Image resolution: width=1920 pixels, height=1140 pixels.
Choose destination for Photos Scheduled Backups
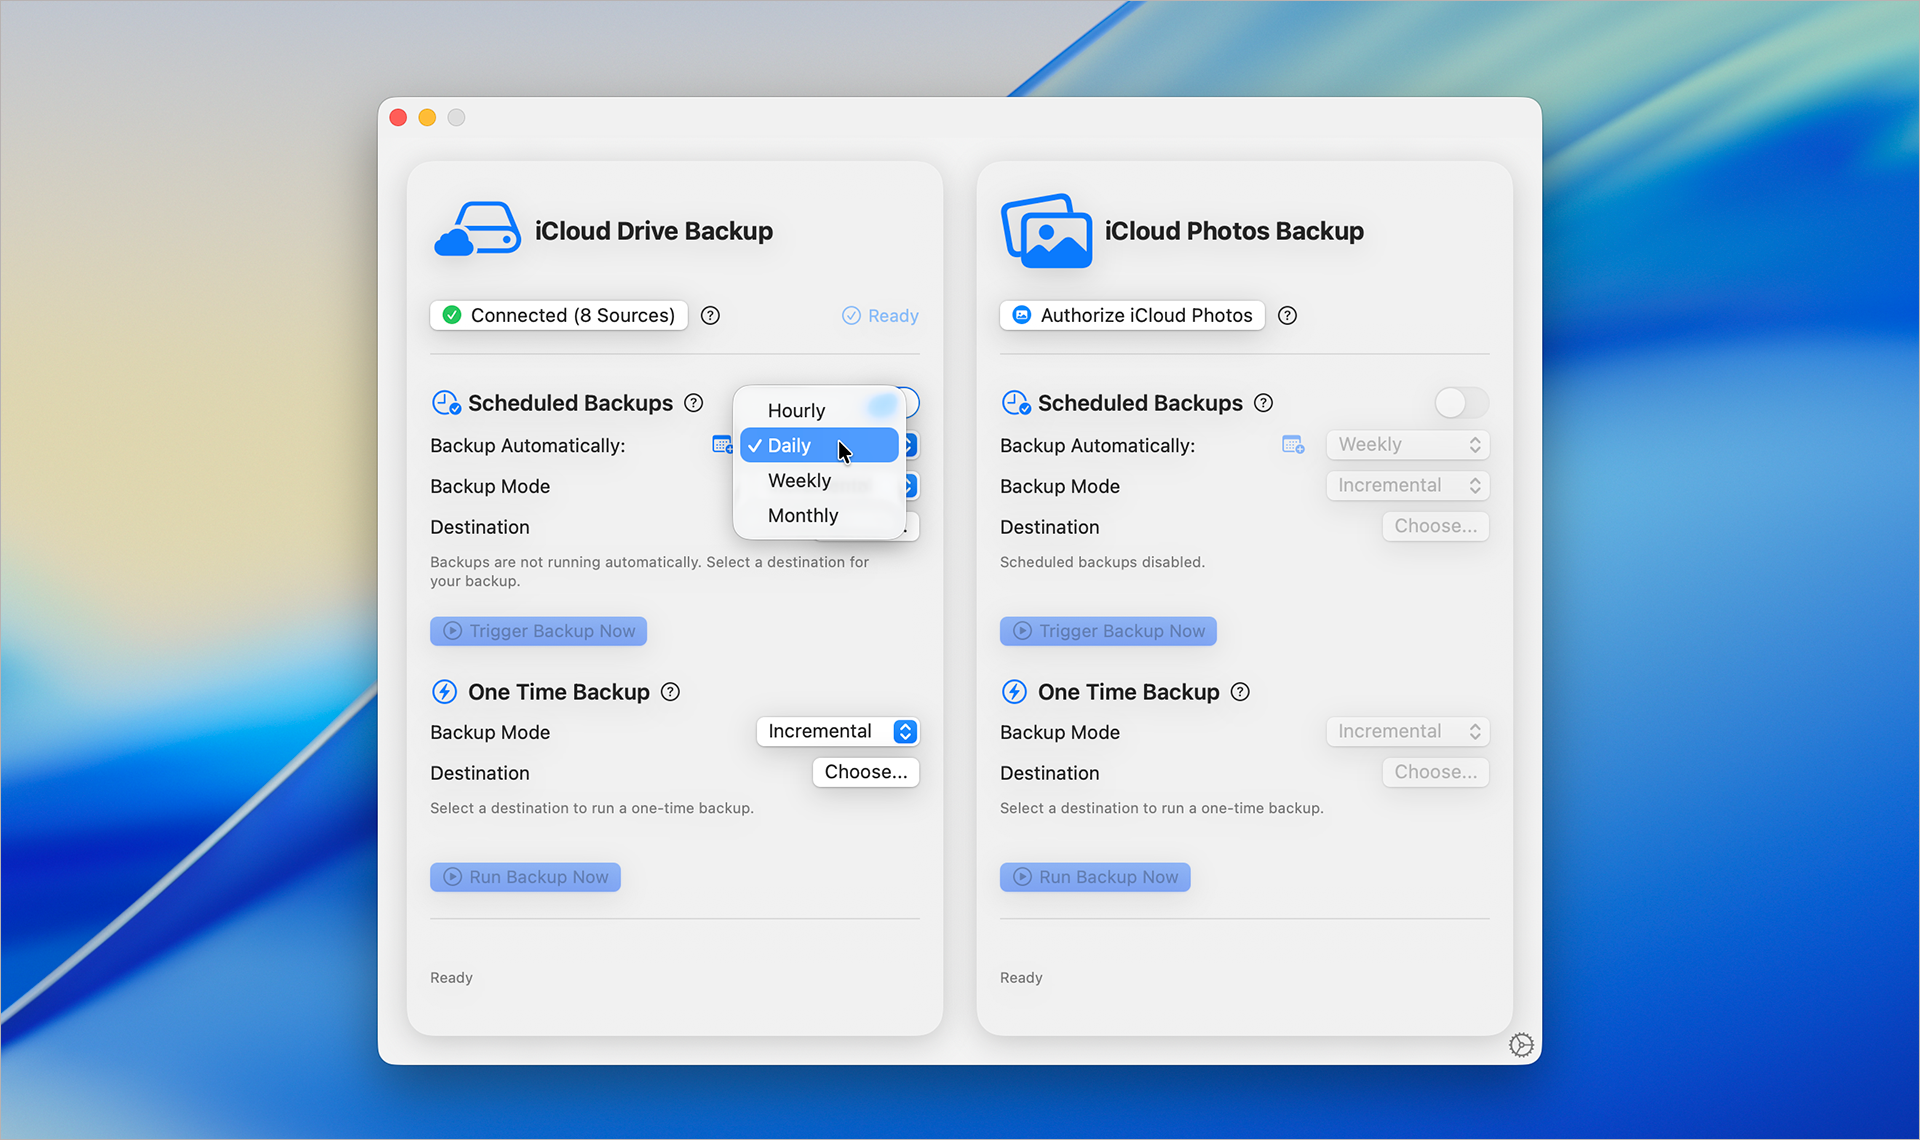[1436, 526]
